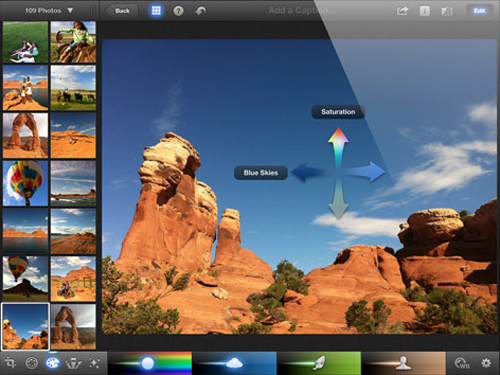The width and height of the screenshot is (500, 375).
Task: Click the Add a Caption field
Action: (302, 11)
